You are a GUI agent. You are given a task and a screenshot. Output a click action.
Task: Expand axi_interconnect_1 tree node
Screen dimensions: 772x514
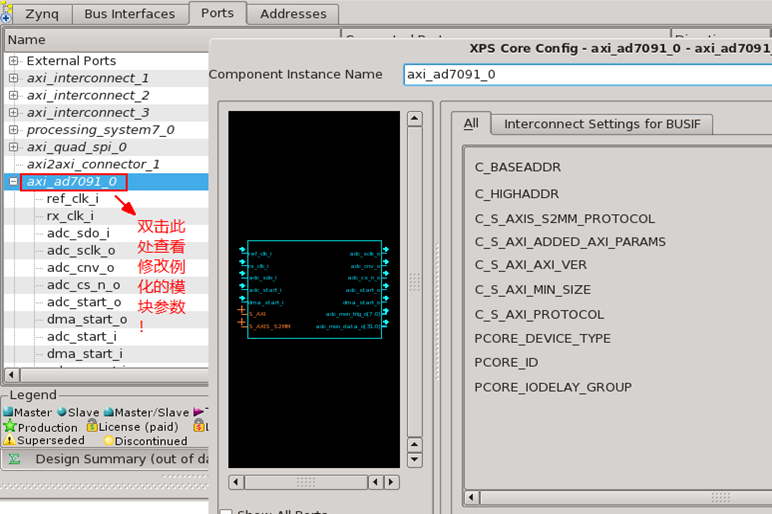pos(13,78)
